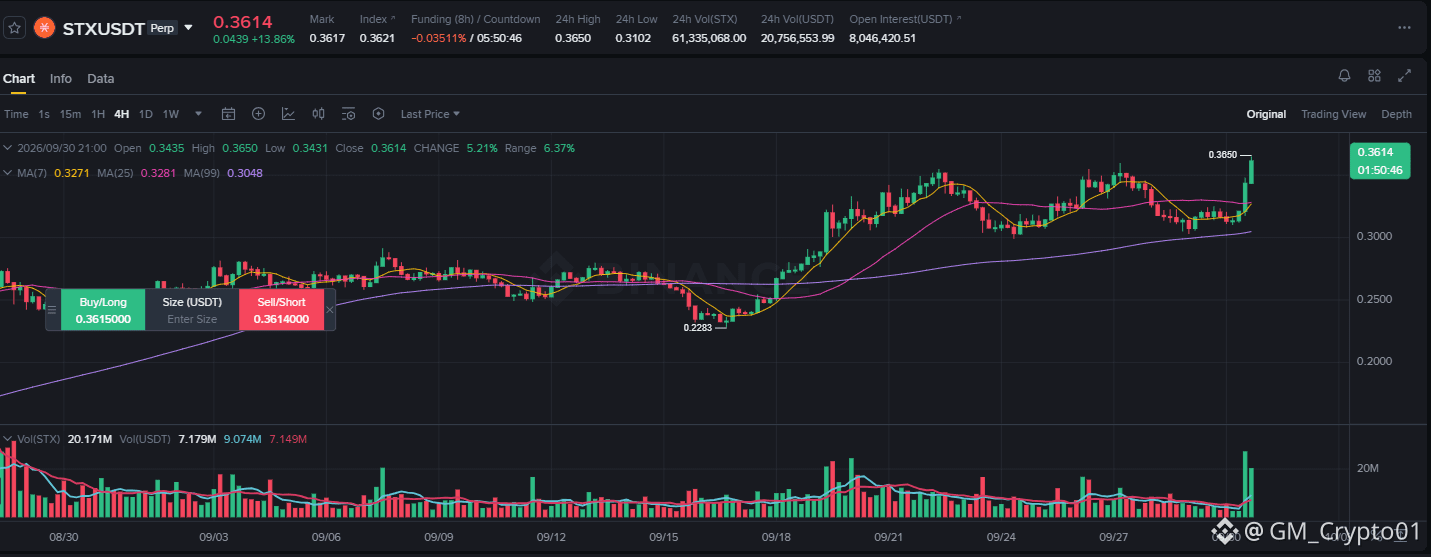
Task: Switch to the Depth view
Action: point(1396,114)
